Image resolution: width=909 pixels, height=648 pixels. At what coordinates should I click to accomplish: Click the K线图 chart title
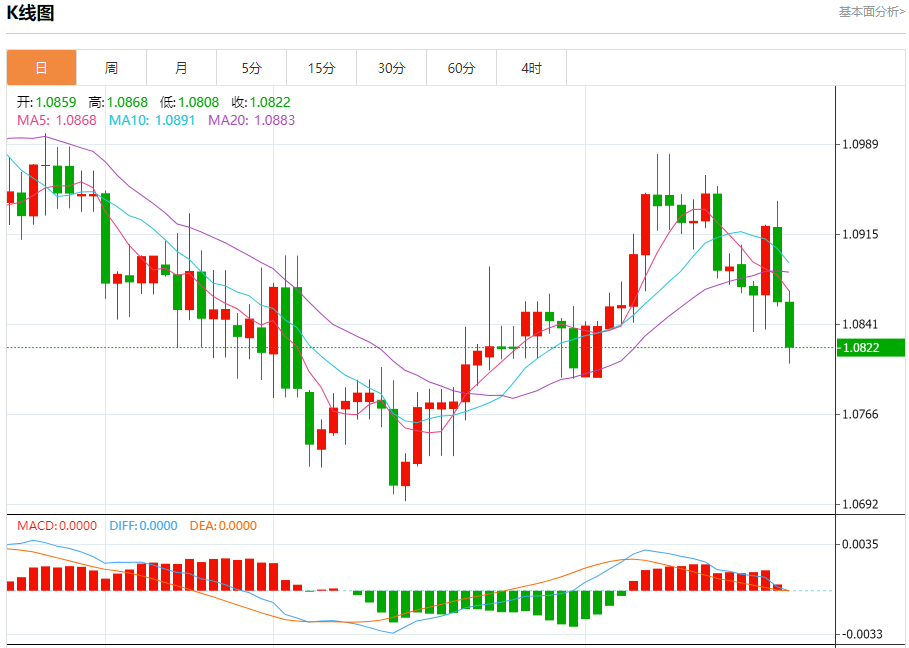[x=30, y=12]
